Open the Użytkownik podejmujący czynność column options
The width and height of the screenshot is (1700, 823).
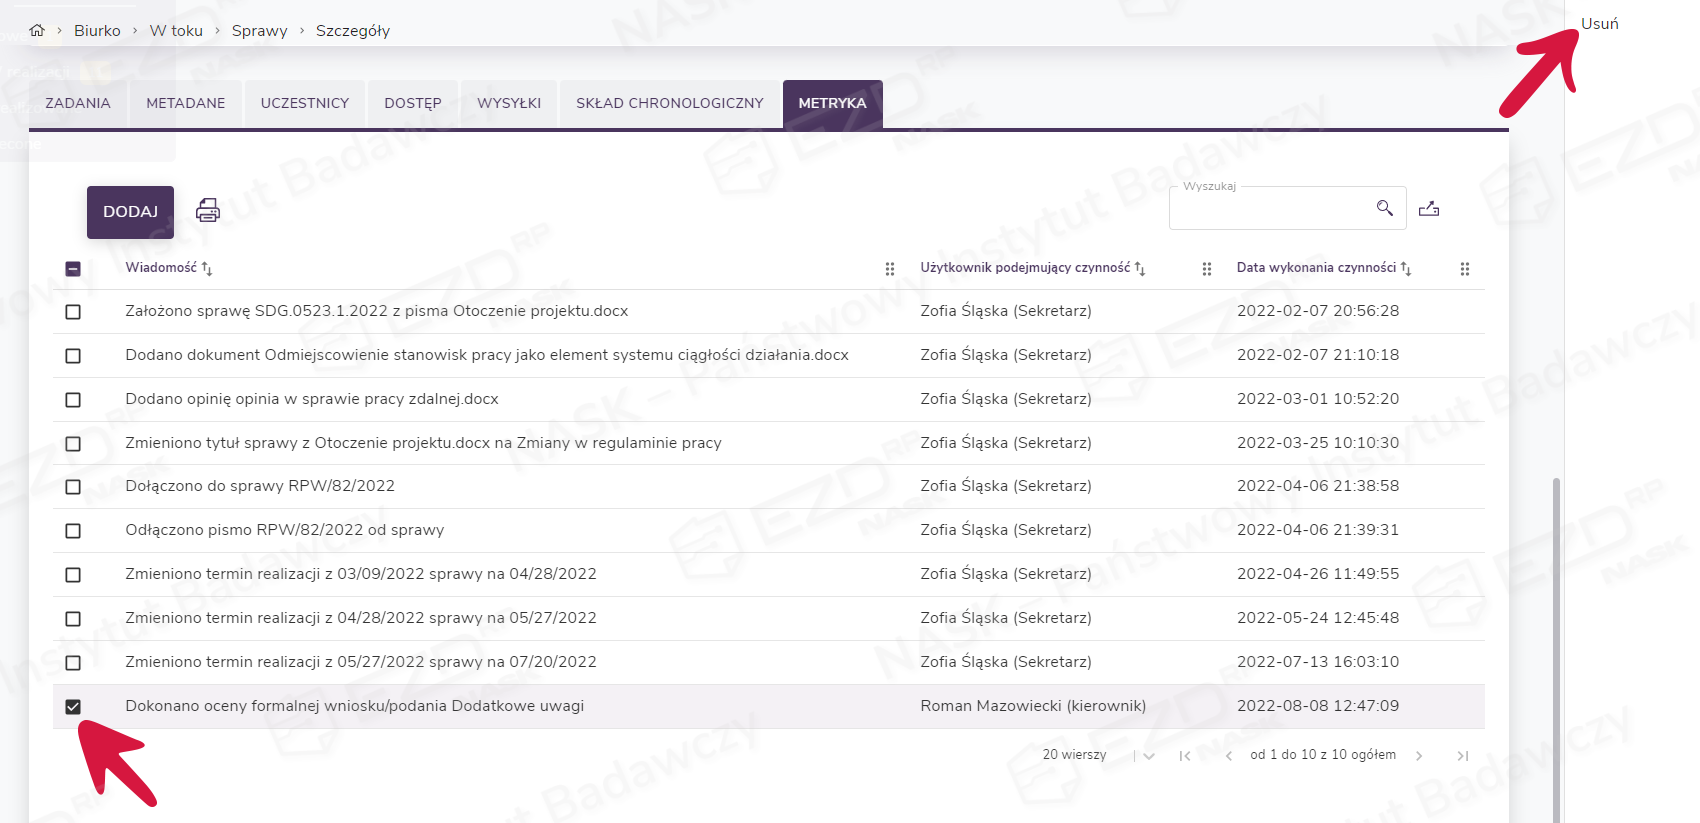pos(1206,269)
